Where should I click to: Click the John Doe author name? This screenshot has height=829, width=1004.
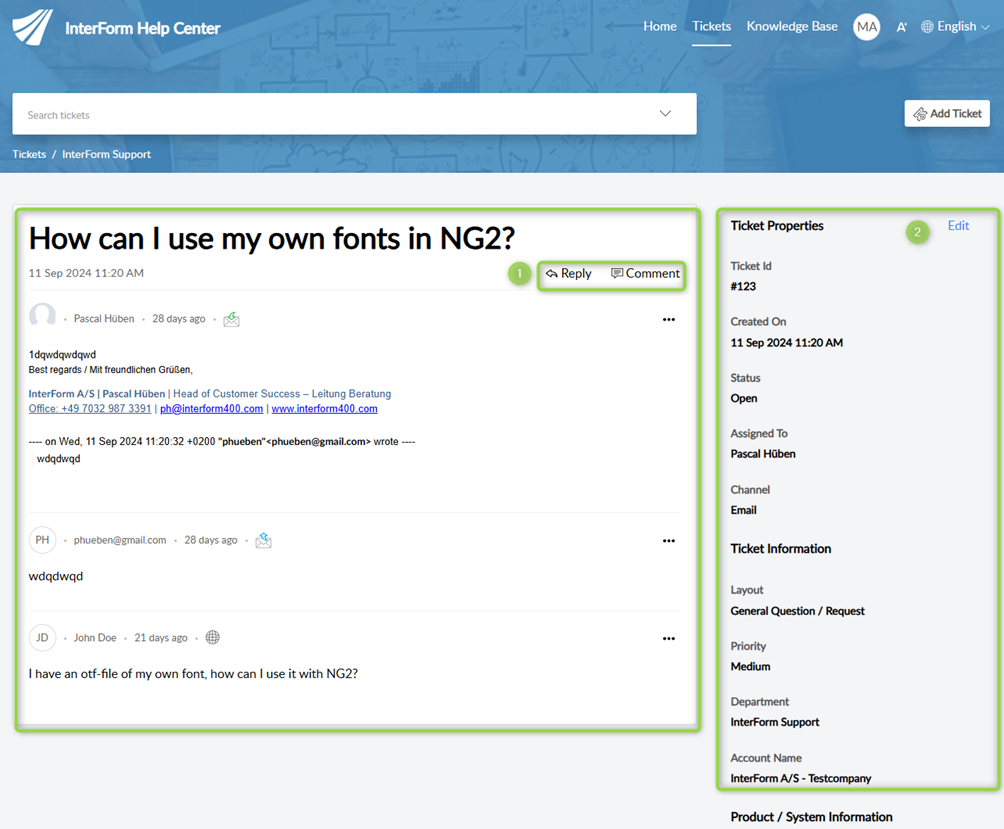tap(95, 638)
